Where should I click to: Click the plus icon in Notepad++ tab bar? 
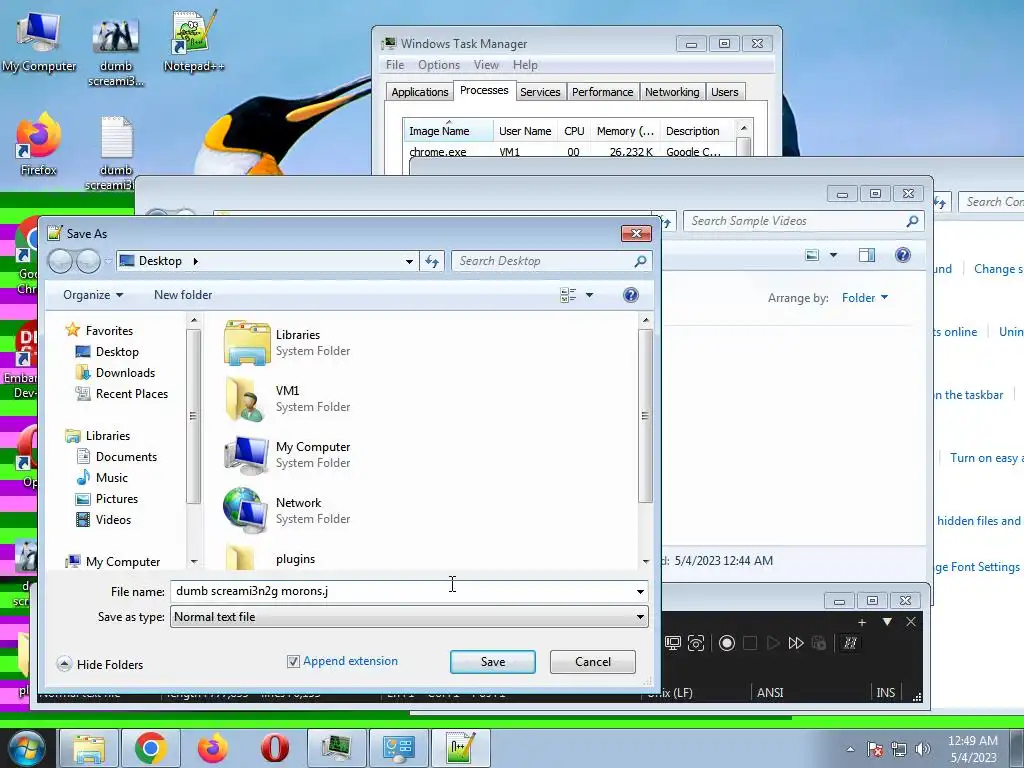tap(861, 622)
